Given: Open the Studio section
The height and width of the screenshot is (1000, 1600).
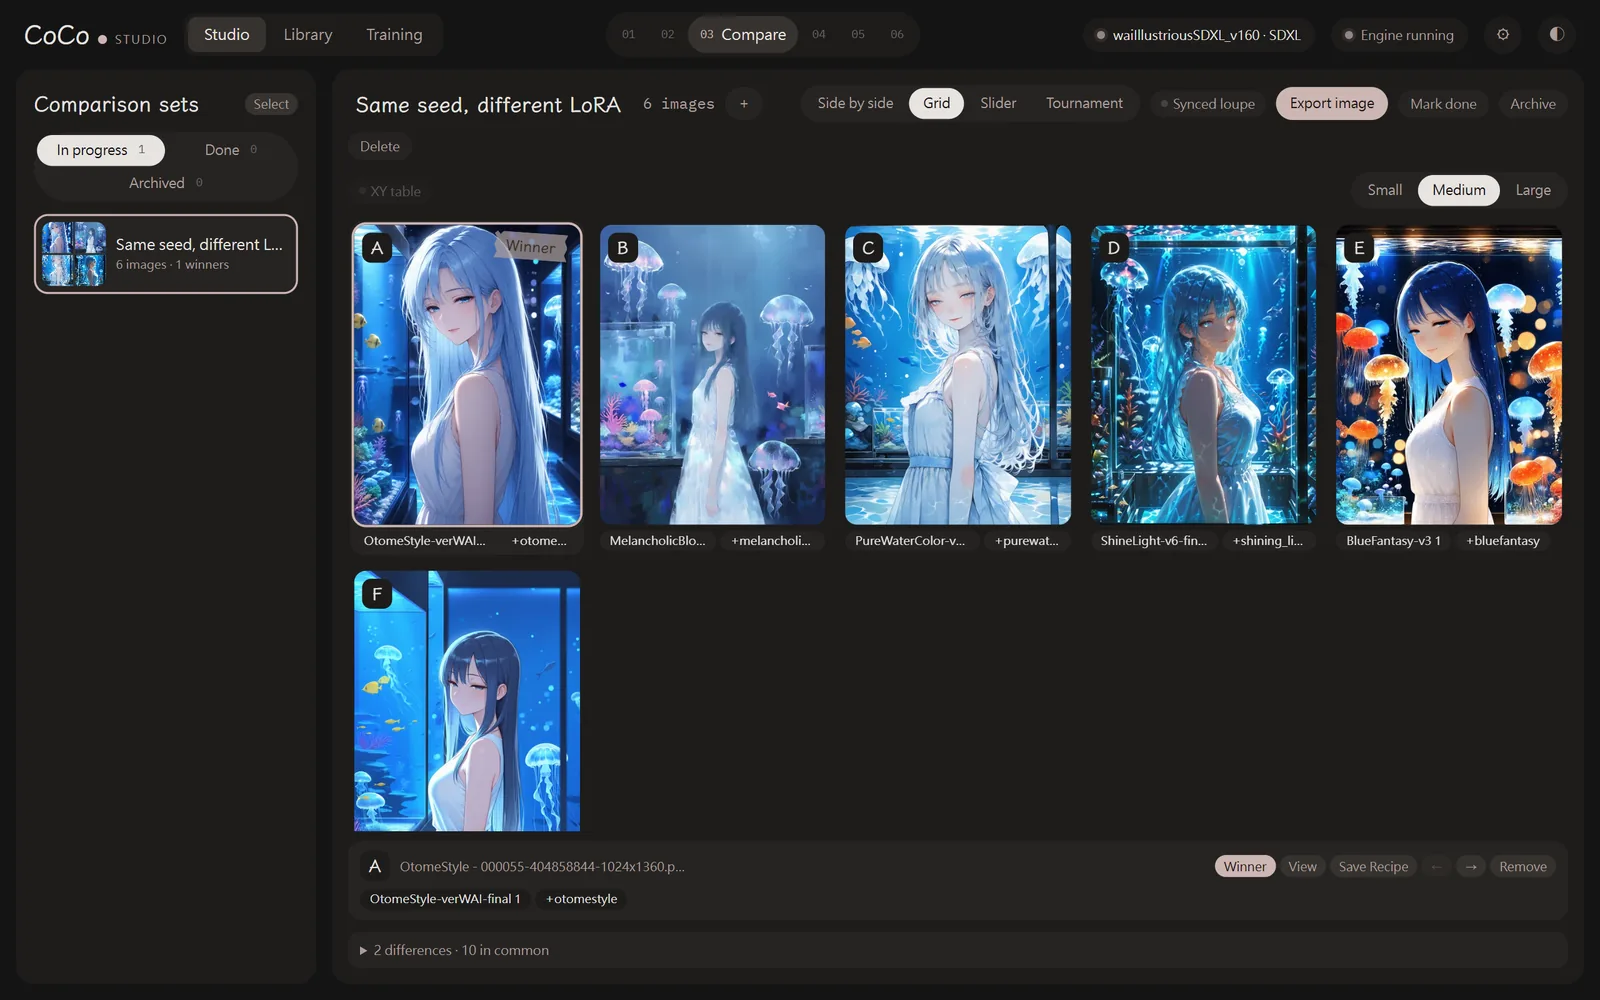Looking at the screenshot, I should tap(227, 34).
